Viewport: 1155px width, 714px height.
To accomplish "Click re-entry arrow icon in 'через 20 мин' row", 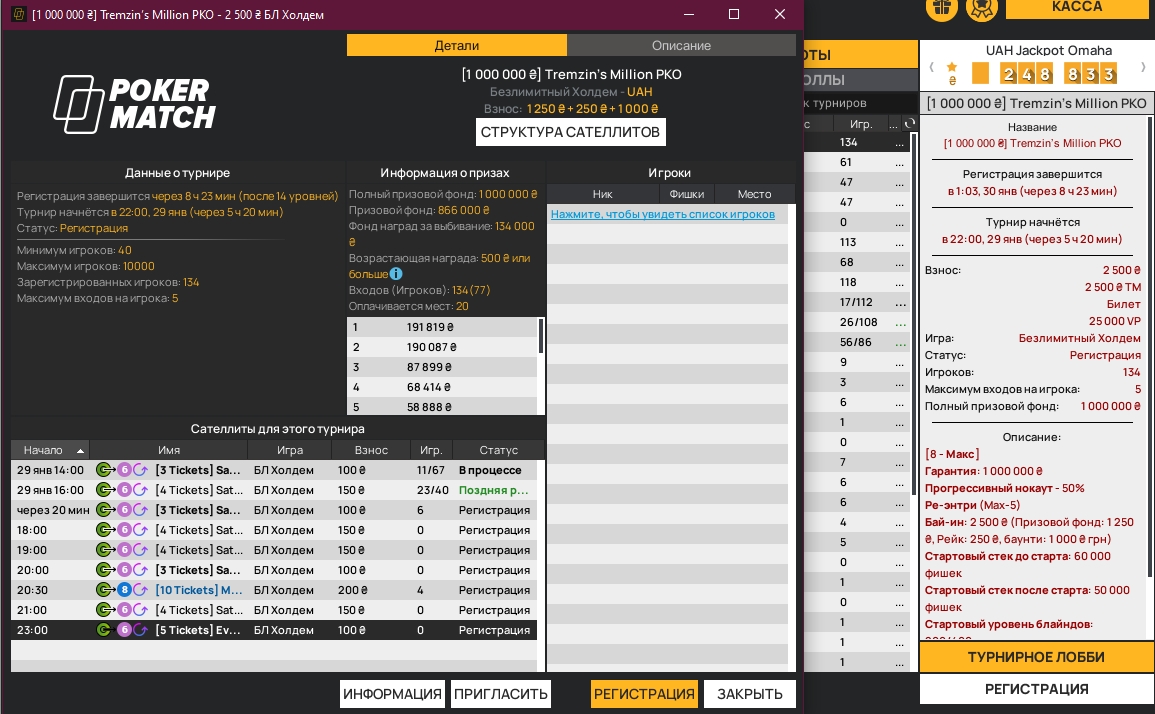I will [x=140, y=510].
